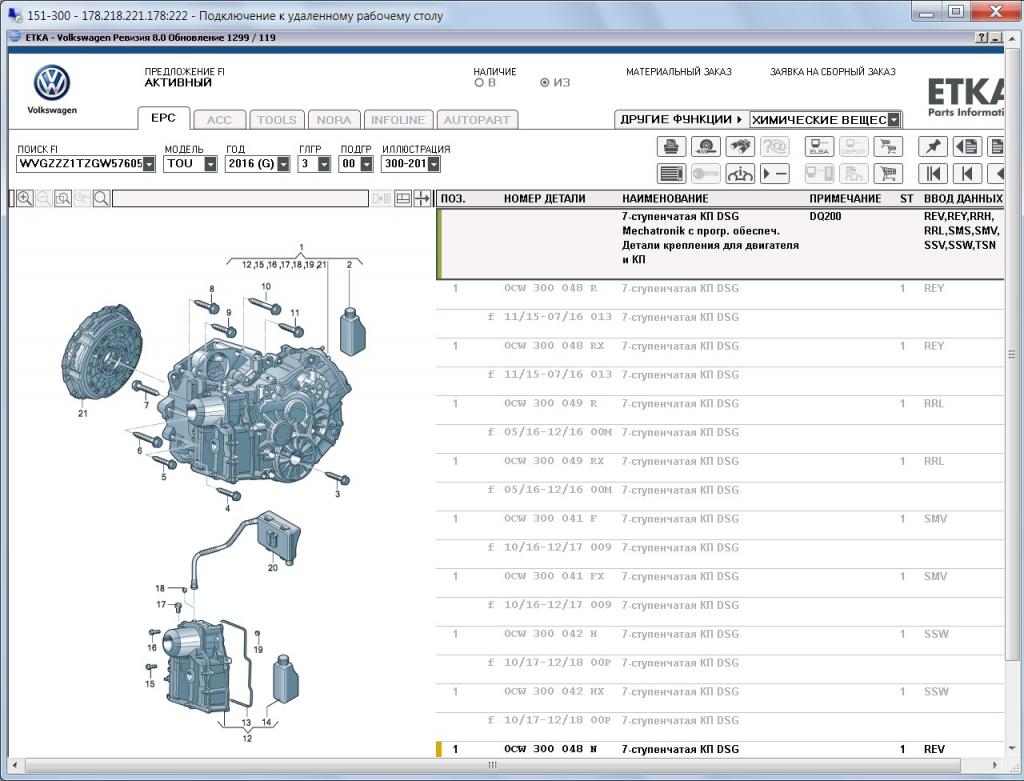
Task: Click callout number 2 above oil bottle
Action: pos(349,264)
